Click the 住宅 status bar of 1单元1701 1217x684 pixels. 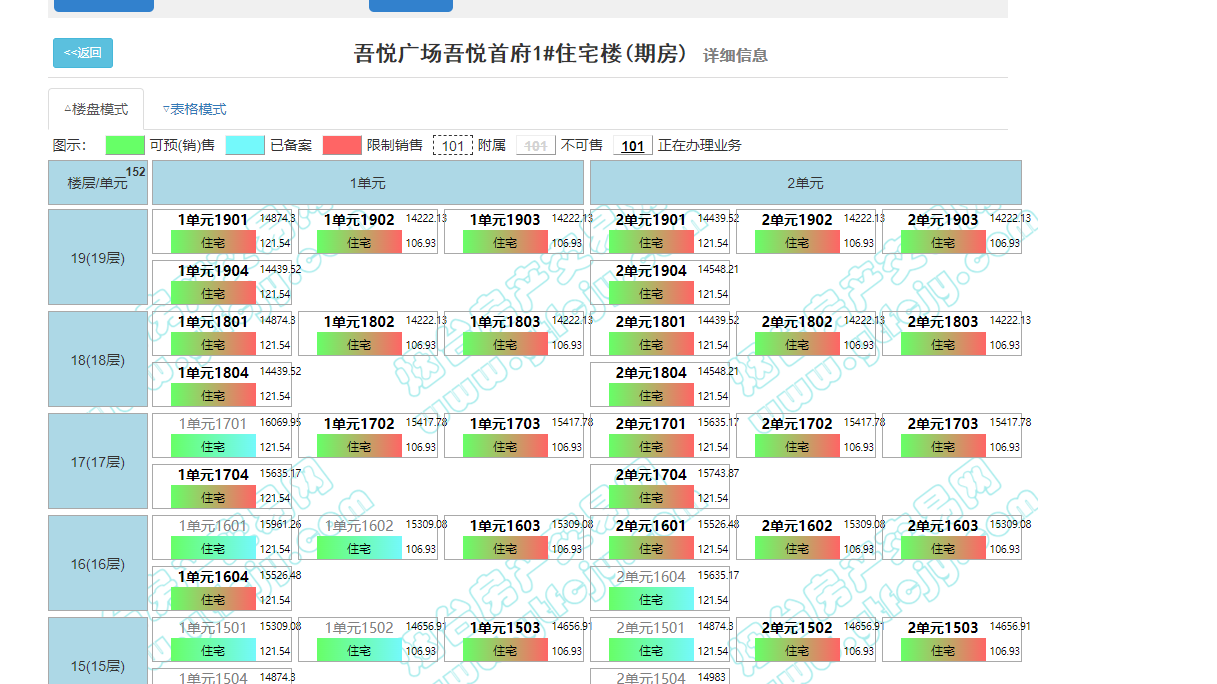pyautogui.click(x=213, y=446)
